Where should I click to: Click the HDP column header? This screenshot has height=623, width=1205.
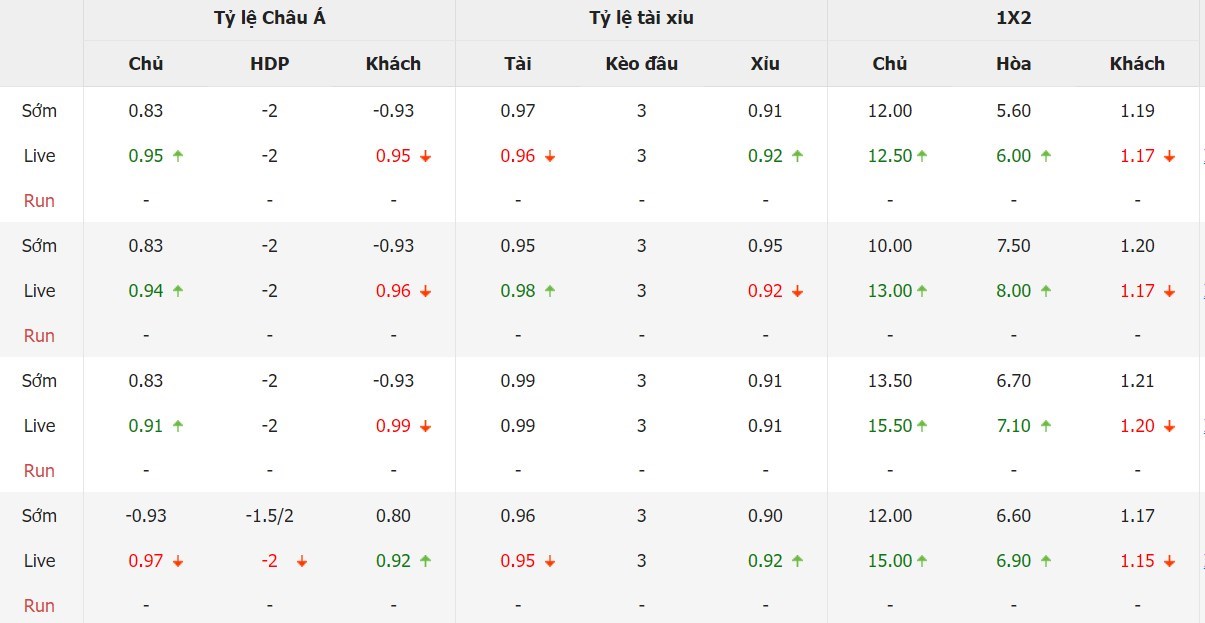(x=269, y=64)
